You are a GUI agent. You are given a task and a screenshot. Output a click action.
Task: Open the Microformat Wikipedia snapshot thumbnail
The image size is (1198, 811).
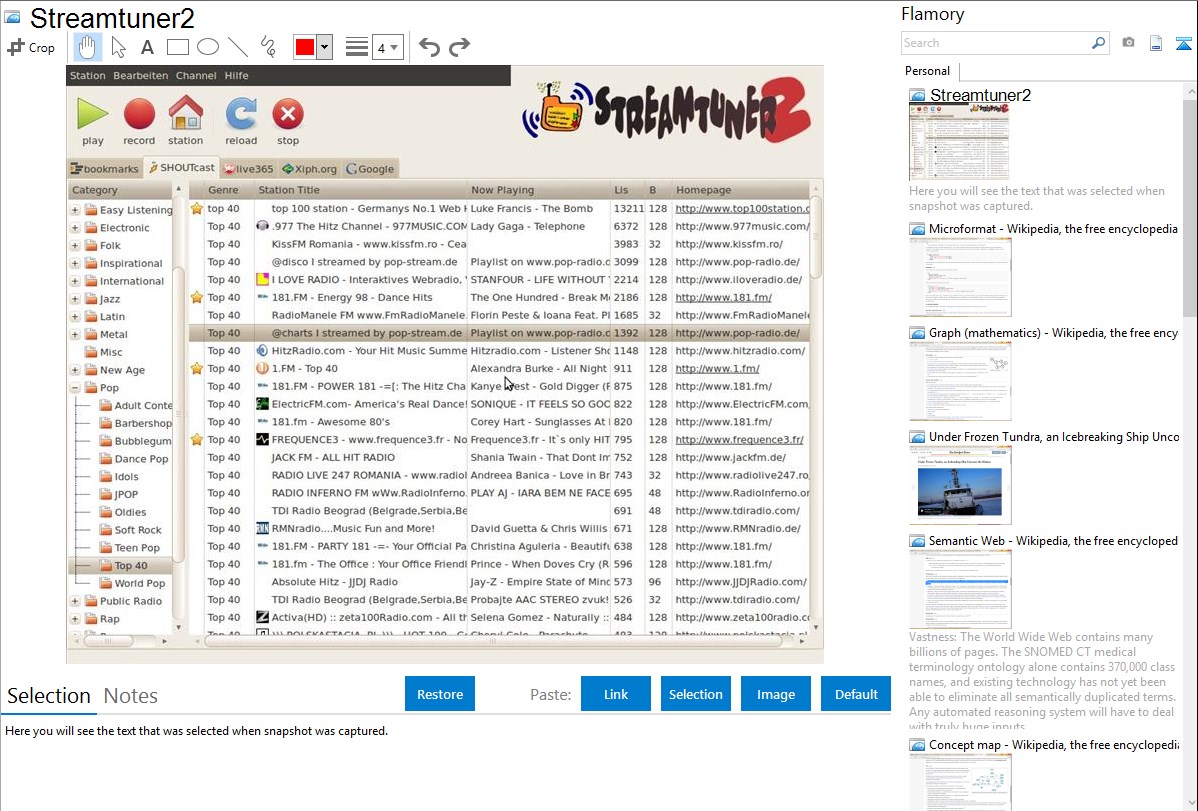(x=960, y=277)
